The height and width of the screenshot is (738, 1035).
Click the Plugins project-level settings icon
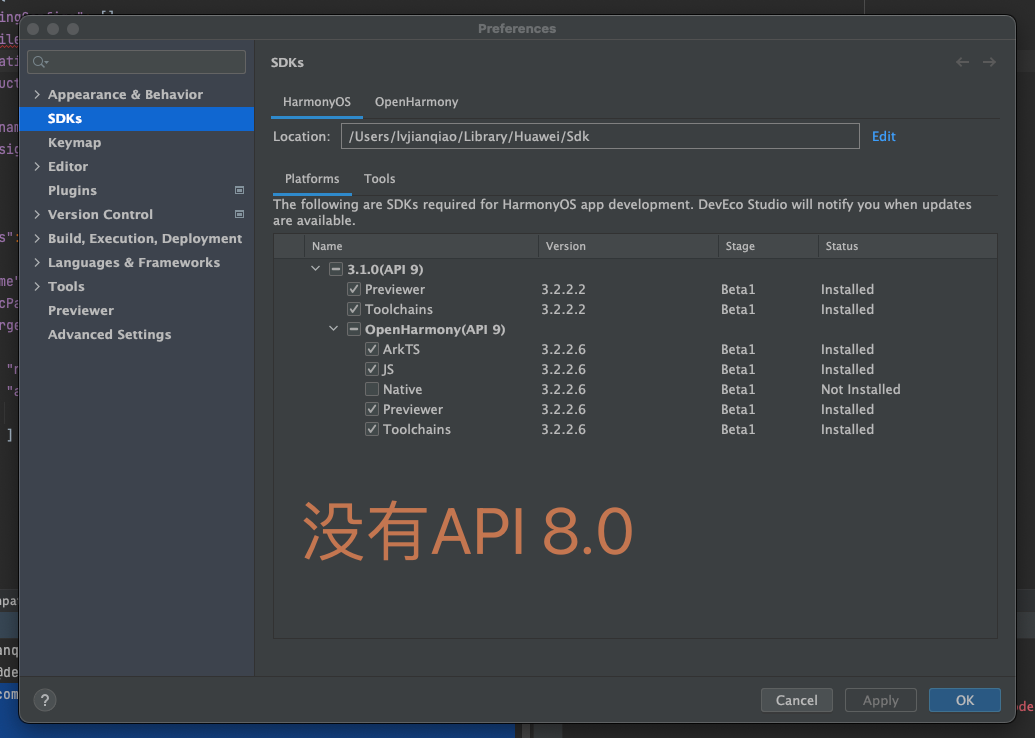tap(240, 190)
